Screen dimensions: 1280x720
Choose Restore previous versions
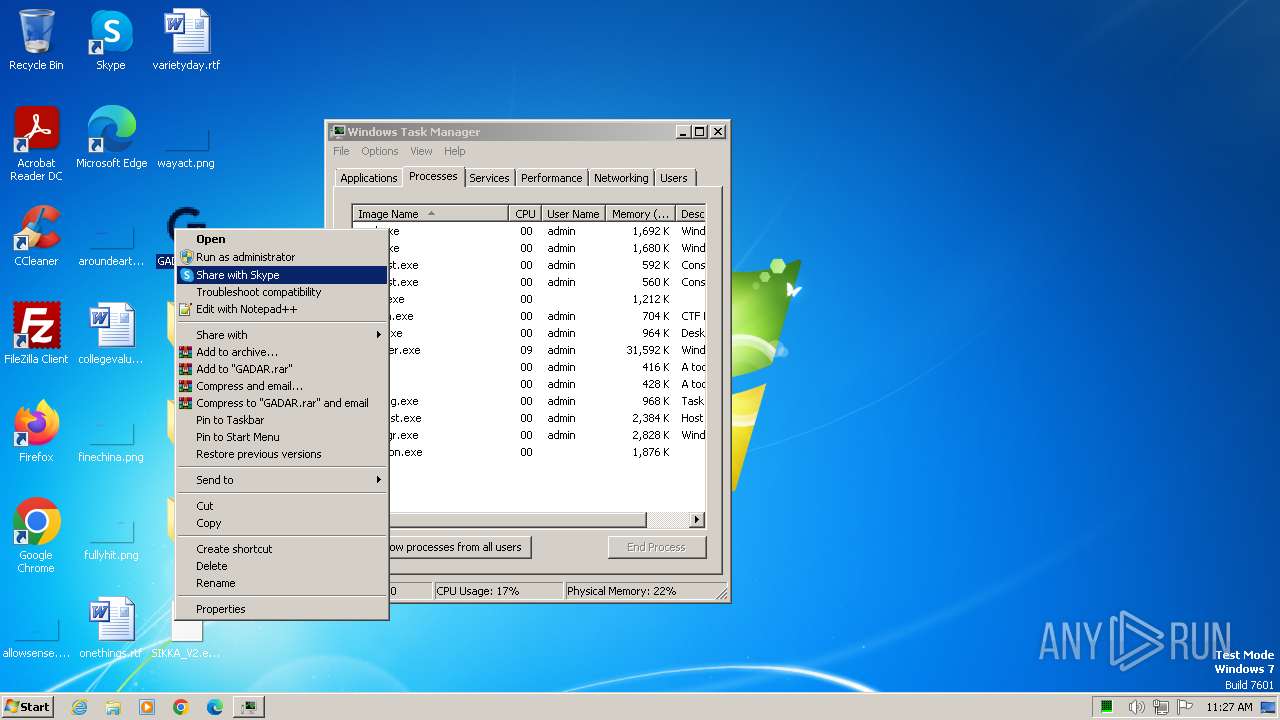click(282, 454)
